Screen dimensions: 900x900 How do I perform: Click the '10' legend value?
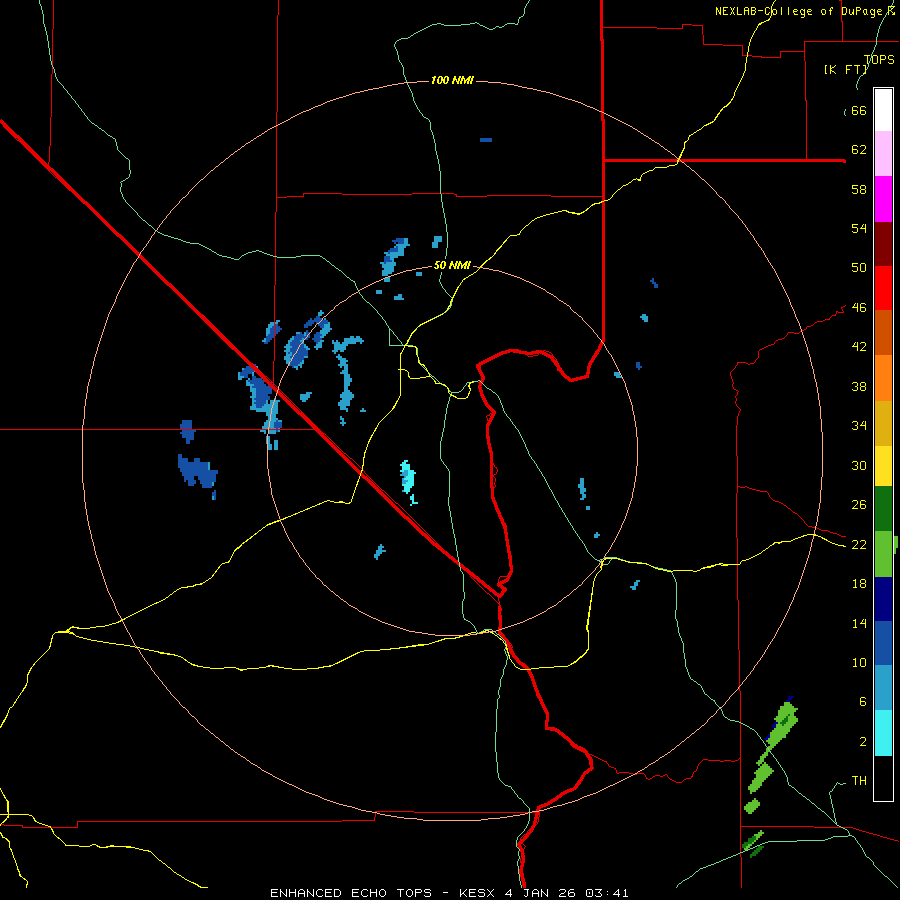[x=859, y=662]
